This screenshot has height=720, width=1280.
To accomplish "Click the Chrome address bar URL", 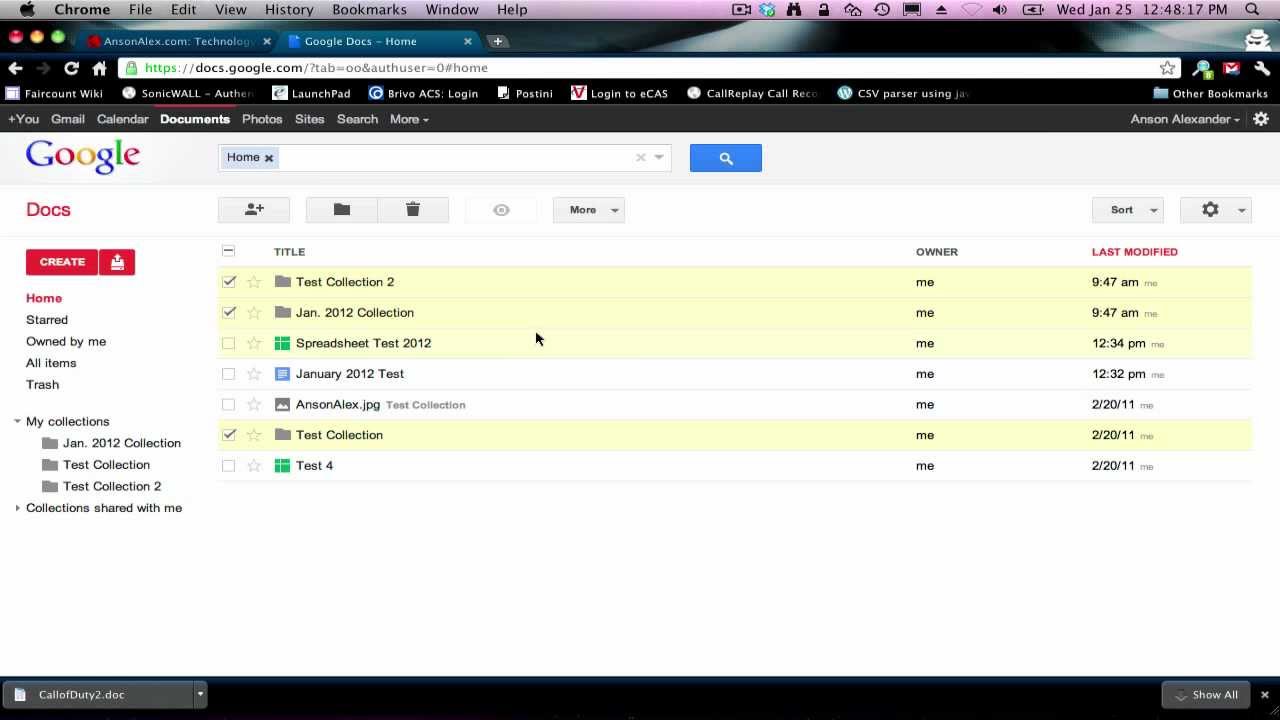I will tap(316, 68).
